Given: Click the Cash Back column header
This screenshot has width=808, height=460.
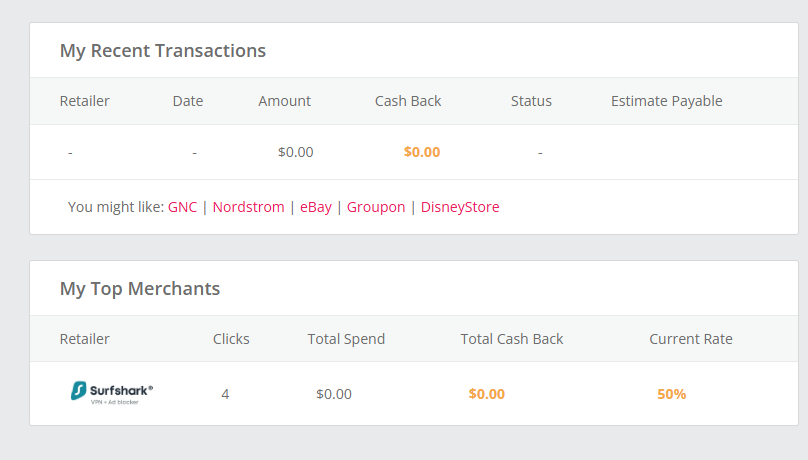Looking at the screenshot, I should point(408,101).
